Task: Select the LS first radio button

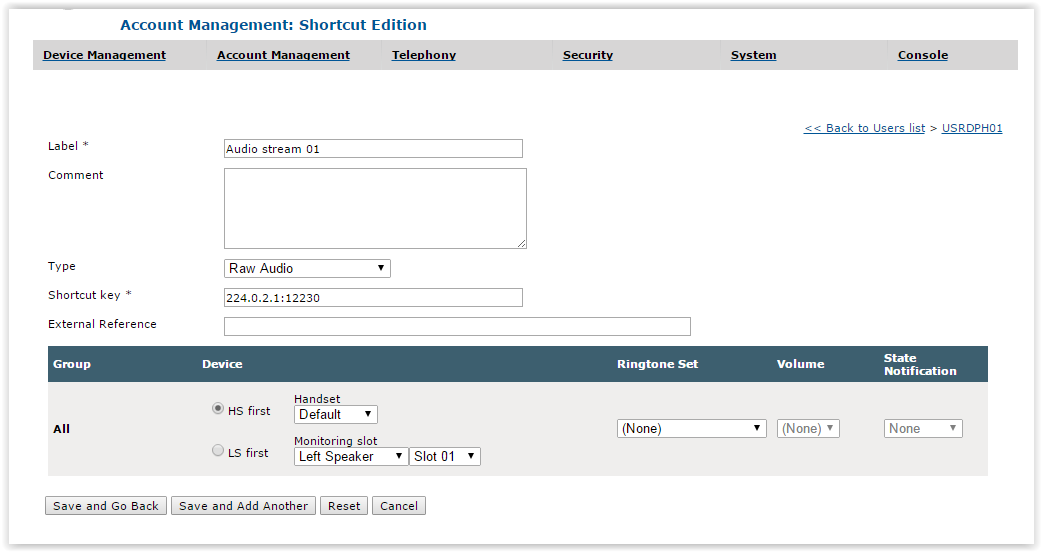Action: coord(218,450)
